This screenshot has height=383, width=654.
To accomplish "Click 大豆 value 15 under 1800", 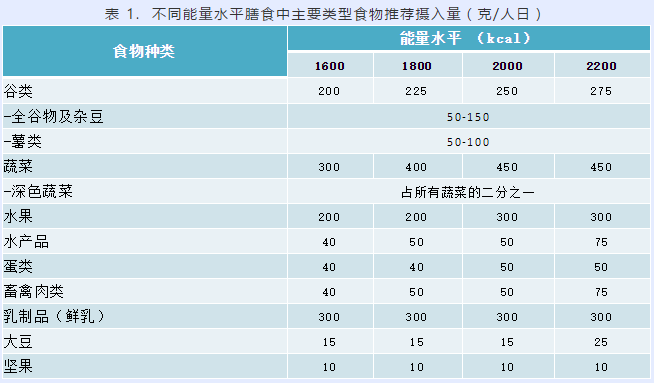I will click(x=416, y=342).
